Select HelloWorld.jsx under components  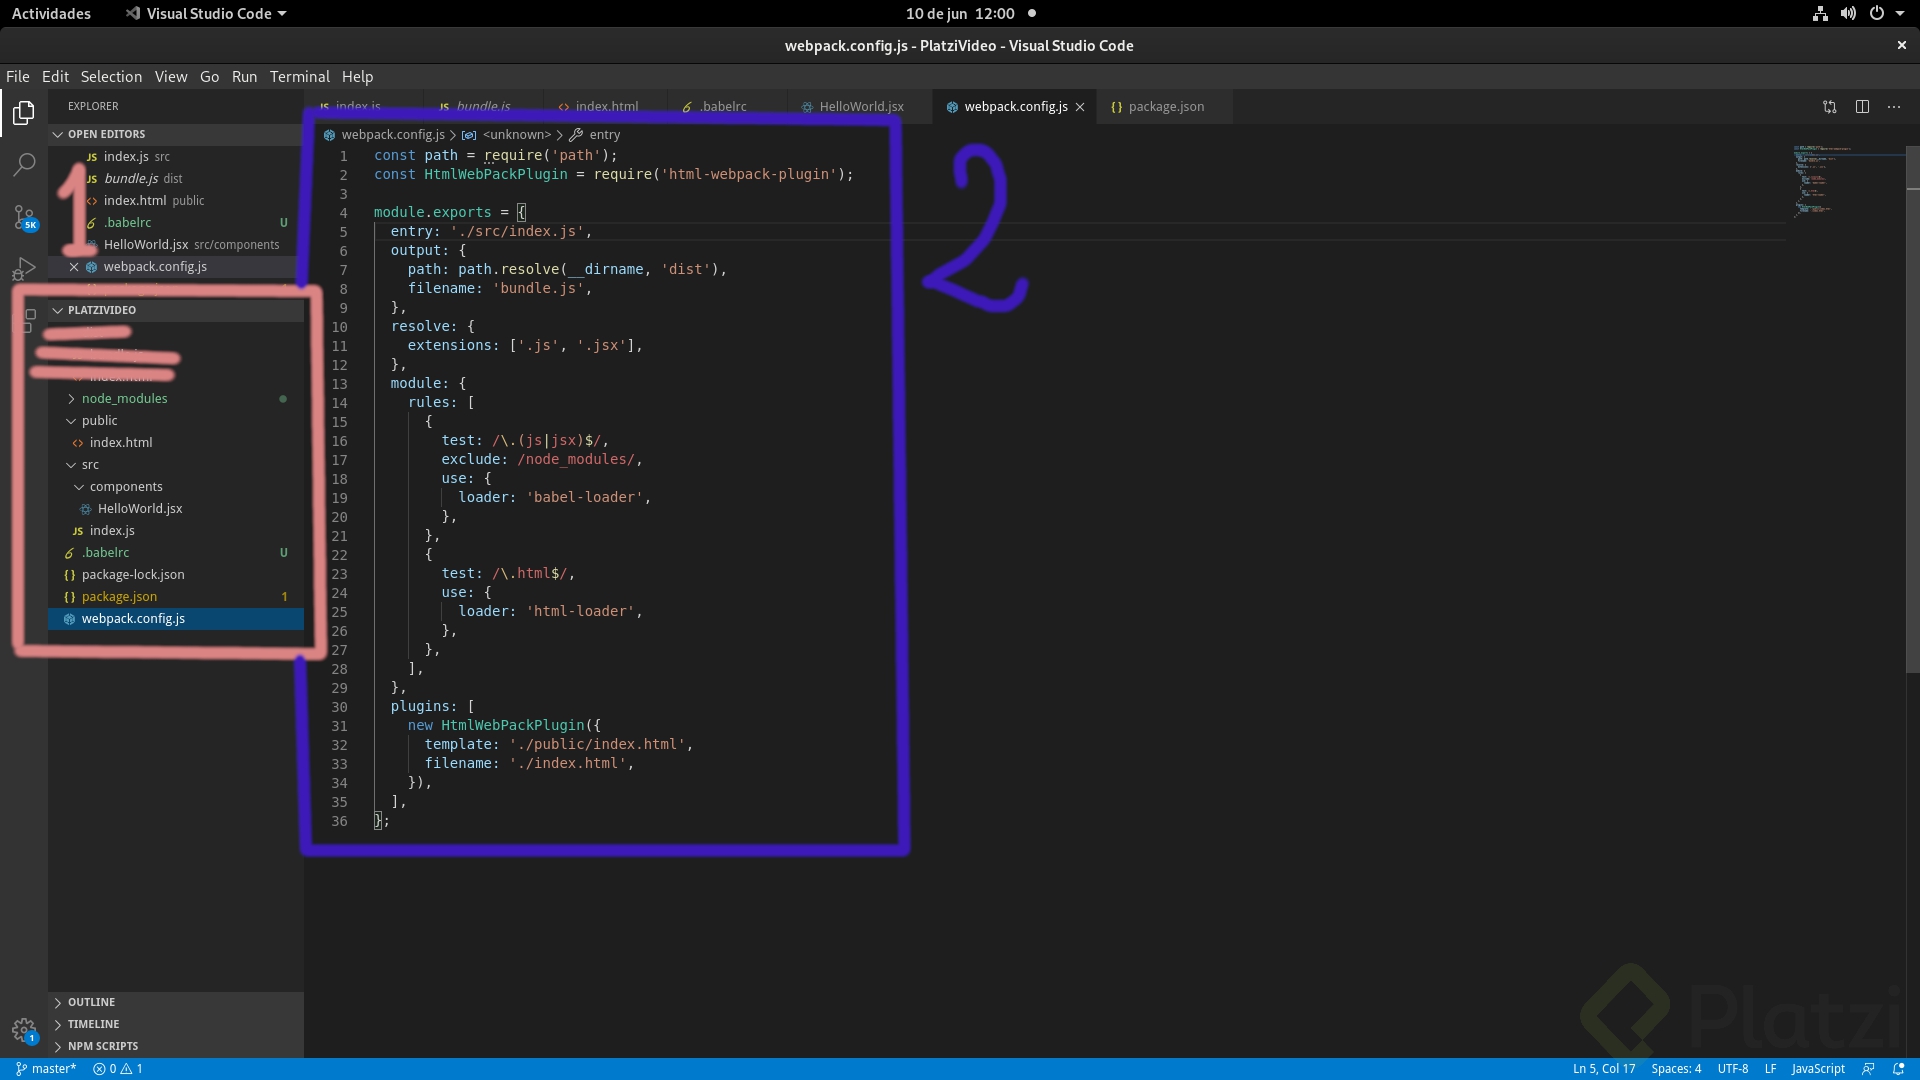(141, 508)
